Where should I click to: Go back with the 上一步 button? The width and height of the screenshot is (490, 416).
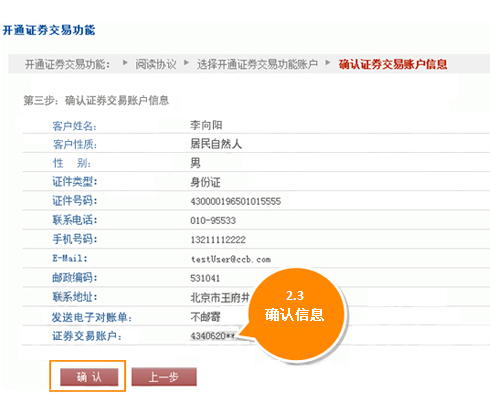[x=164, y=377]
